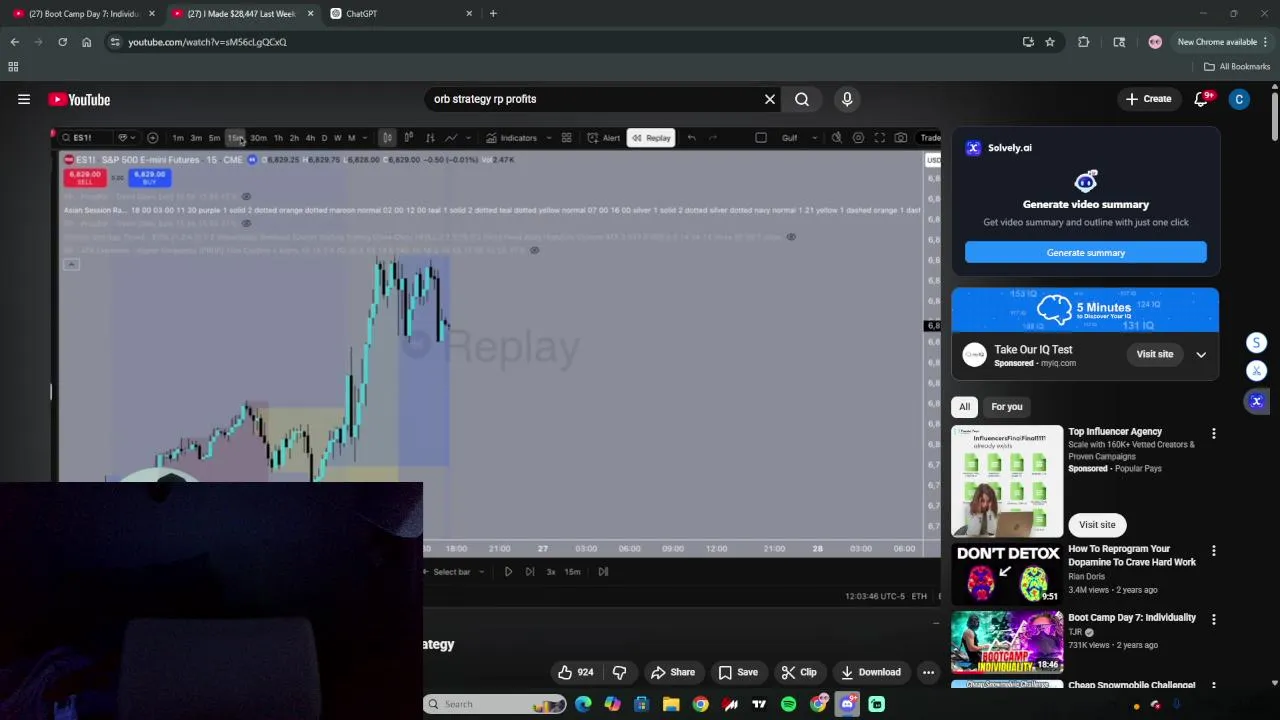Click the chart redo arrow
1280x720 pixels.
[x=711, y=138]
